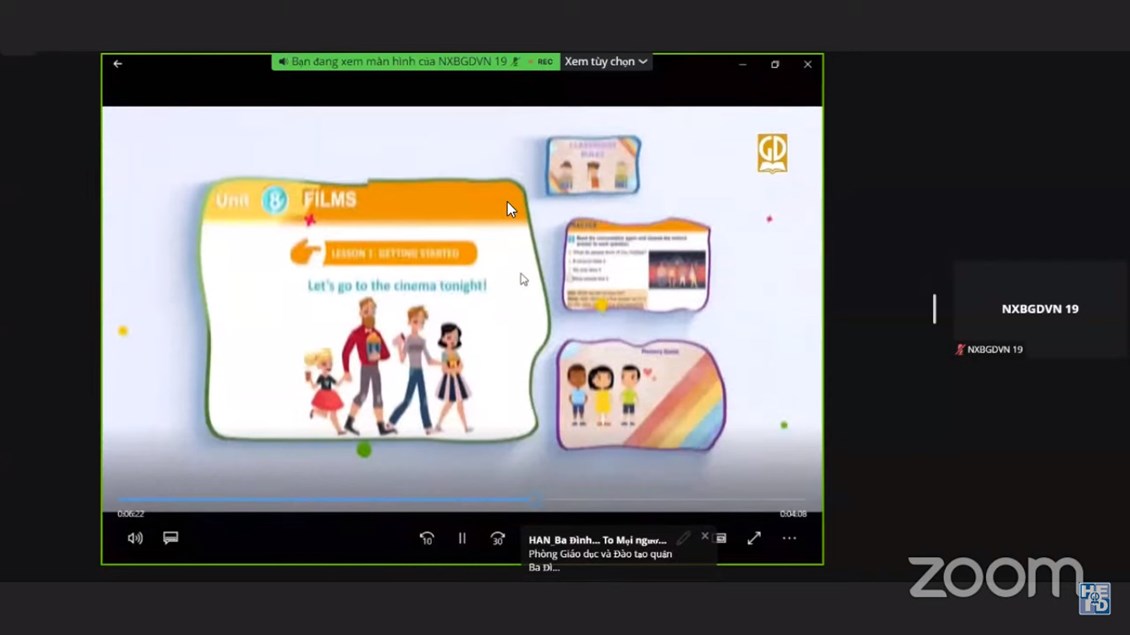Enter full screen with the expand arrows
The width and height of the screenshot is (1130, 635).
(x=754, y=538)
